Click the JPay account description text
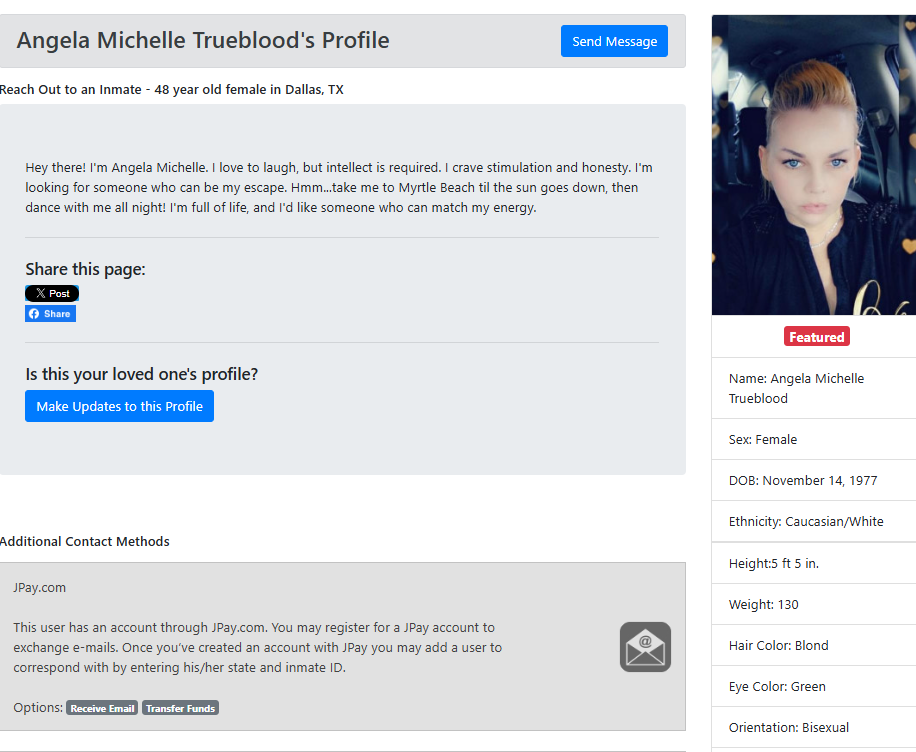916x752 pixels. [x=258, y=647]
